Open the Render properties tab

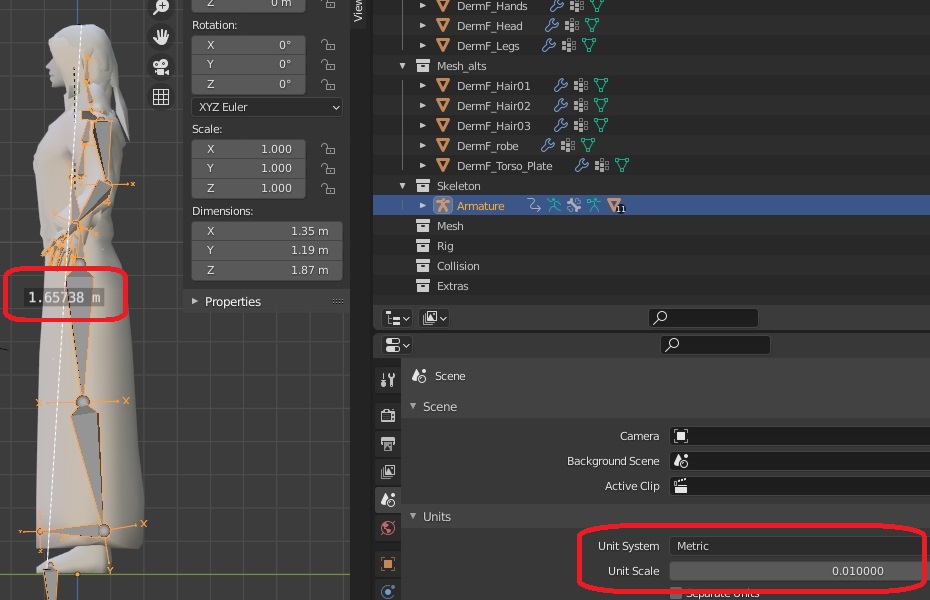coord(388,415)
